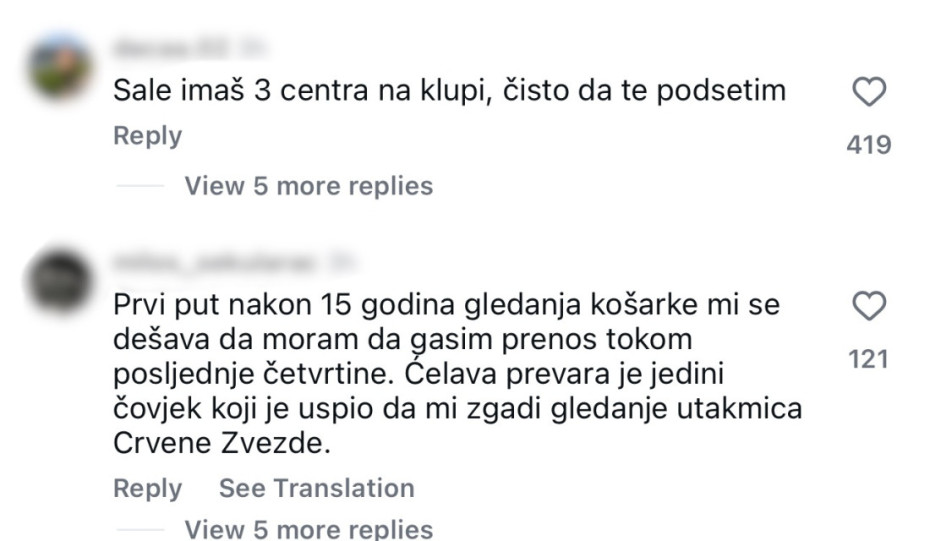Reply to the "3 centra na klupi" comment
Viewport: 930px width, 541px height.
147,136
